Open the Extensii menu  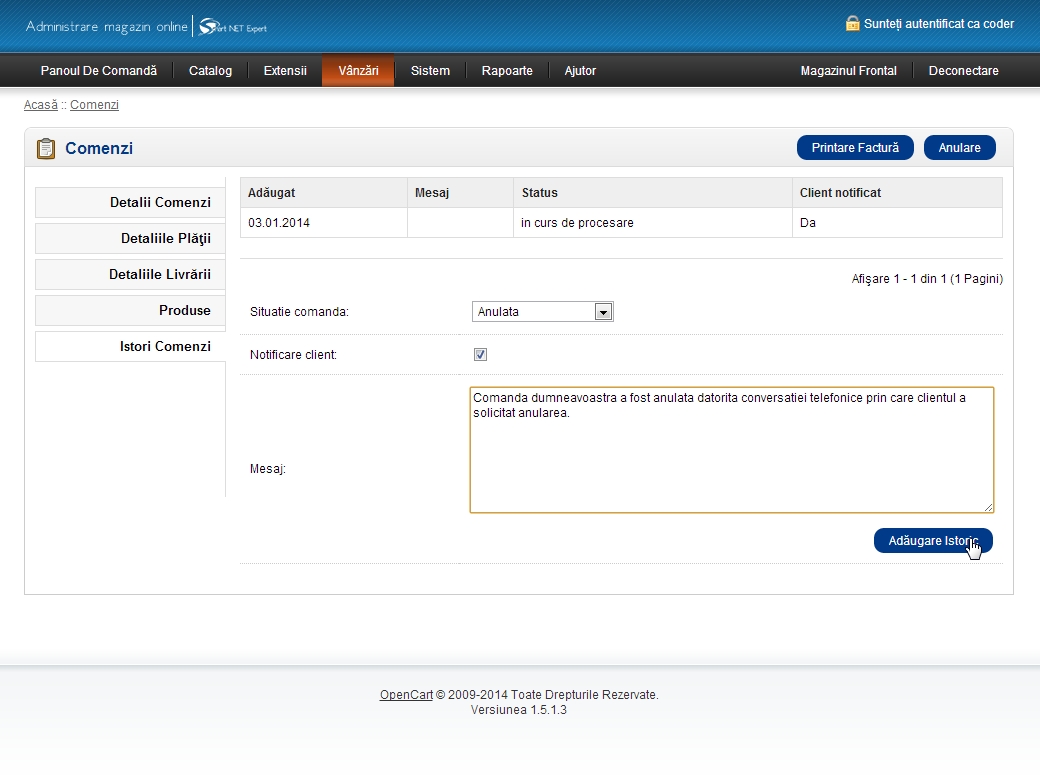click(x=285, y=71)
